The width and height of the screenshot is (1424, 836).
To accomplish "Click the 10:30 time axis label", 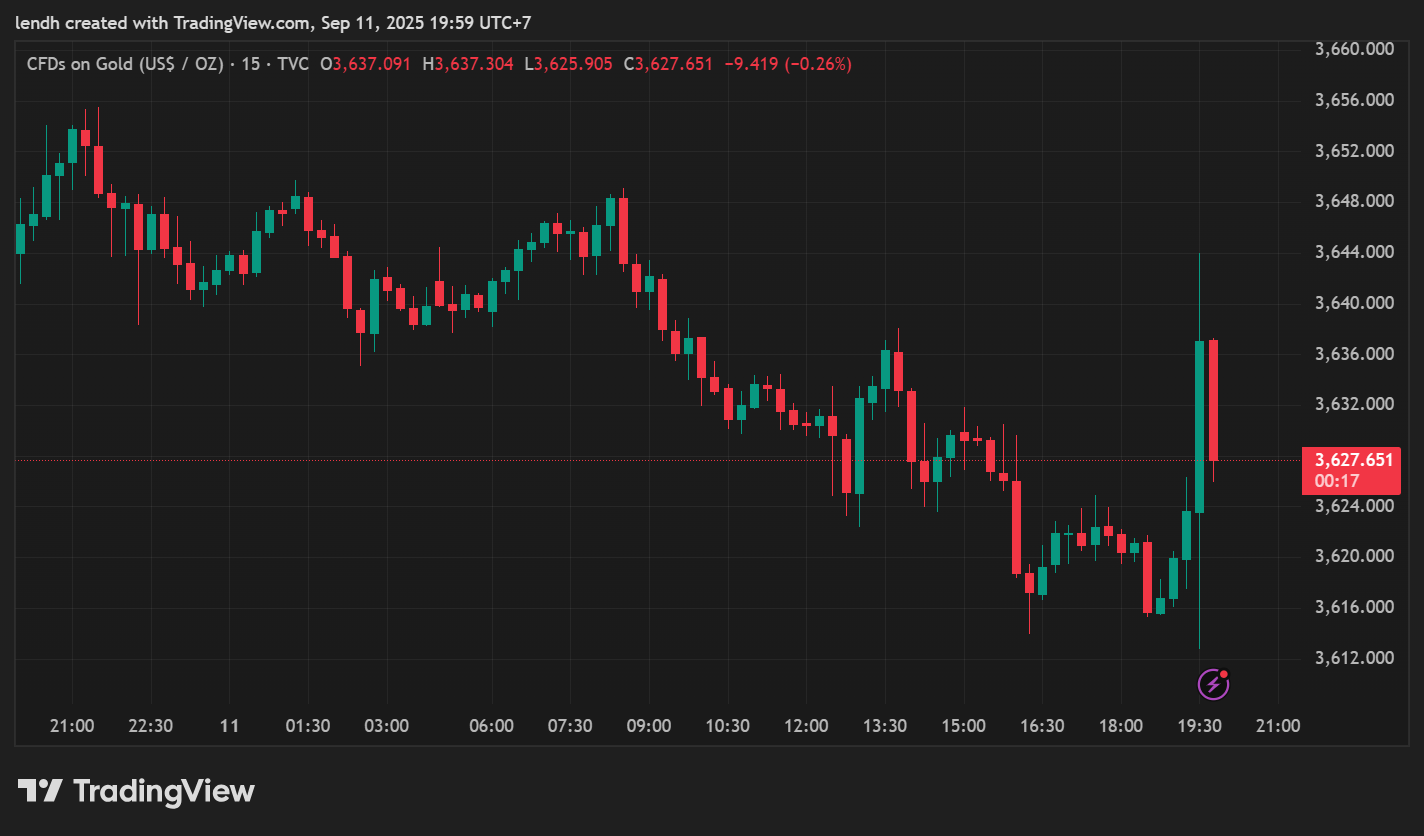I will (727, 726).
